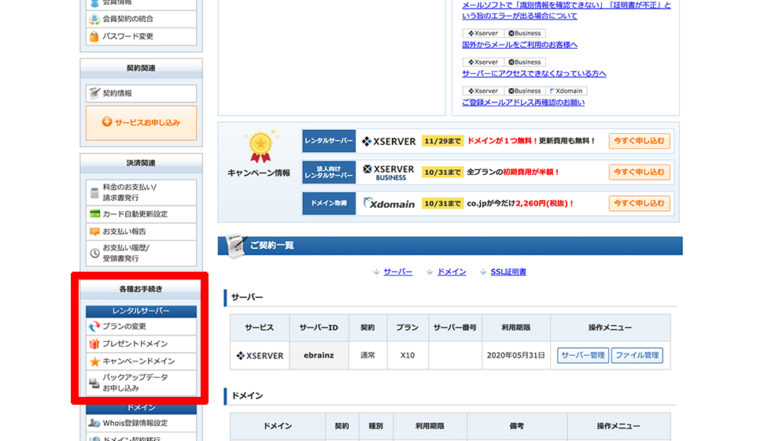Open Whois登録情報設定 menu item

141,423
